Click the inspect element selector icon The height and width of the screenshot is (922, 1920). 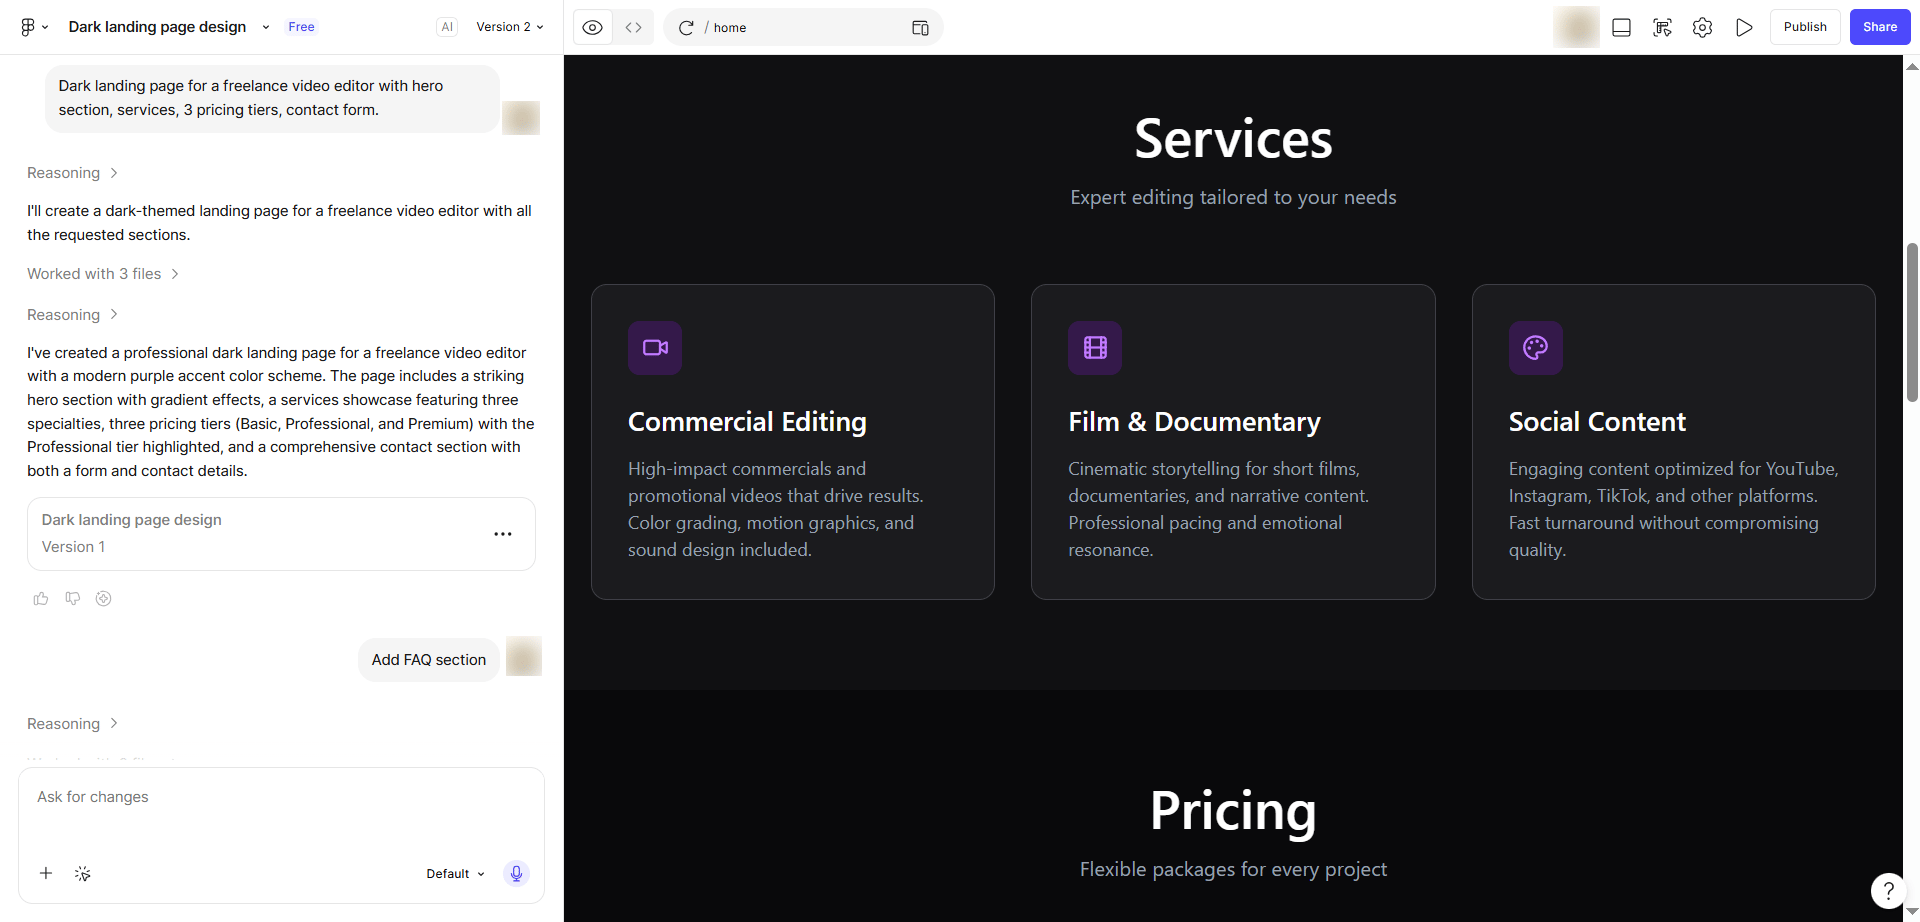click(1662, 27)
